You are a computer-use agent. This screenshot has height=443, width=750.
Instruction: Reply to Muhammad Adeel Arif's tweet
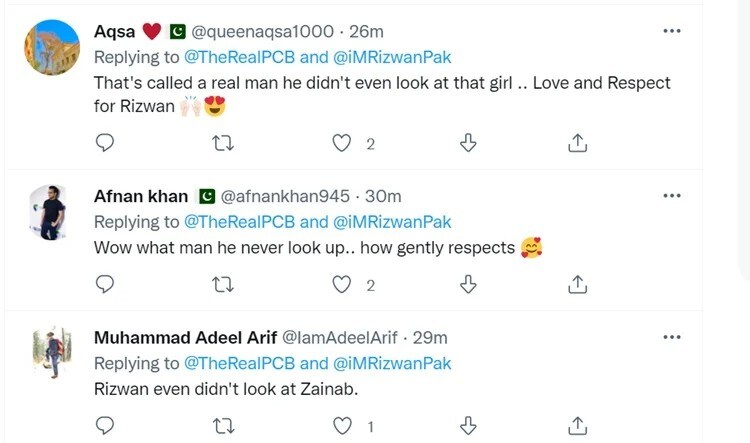tap(104, 426)
